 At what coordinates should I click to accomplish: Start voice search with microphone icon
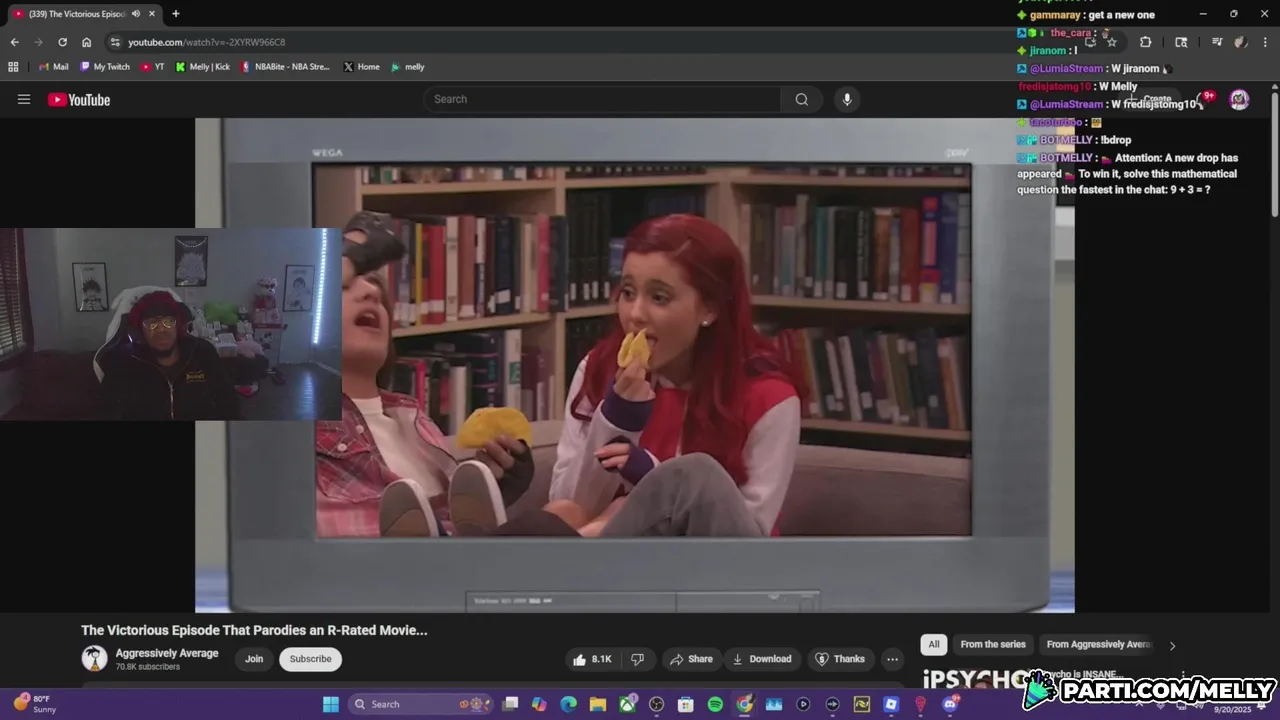pos(847,99)
